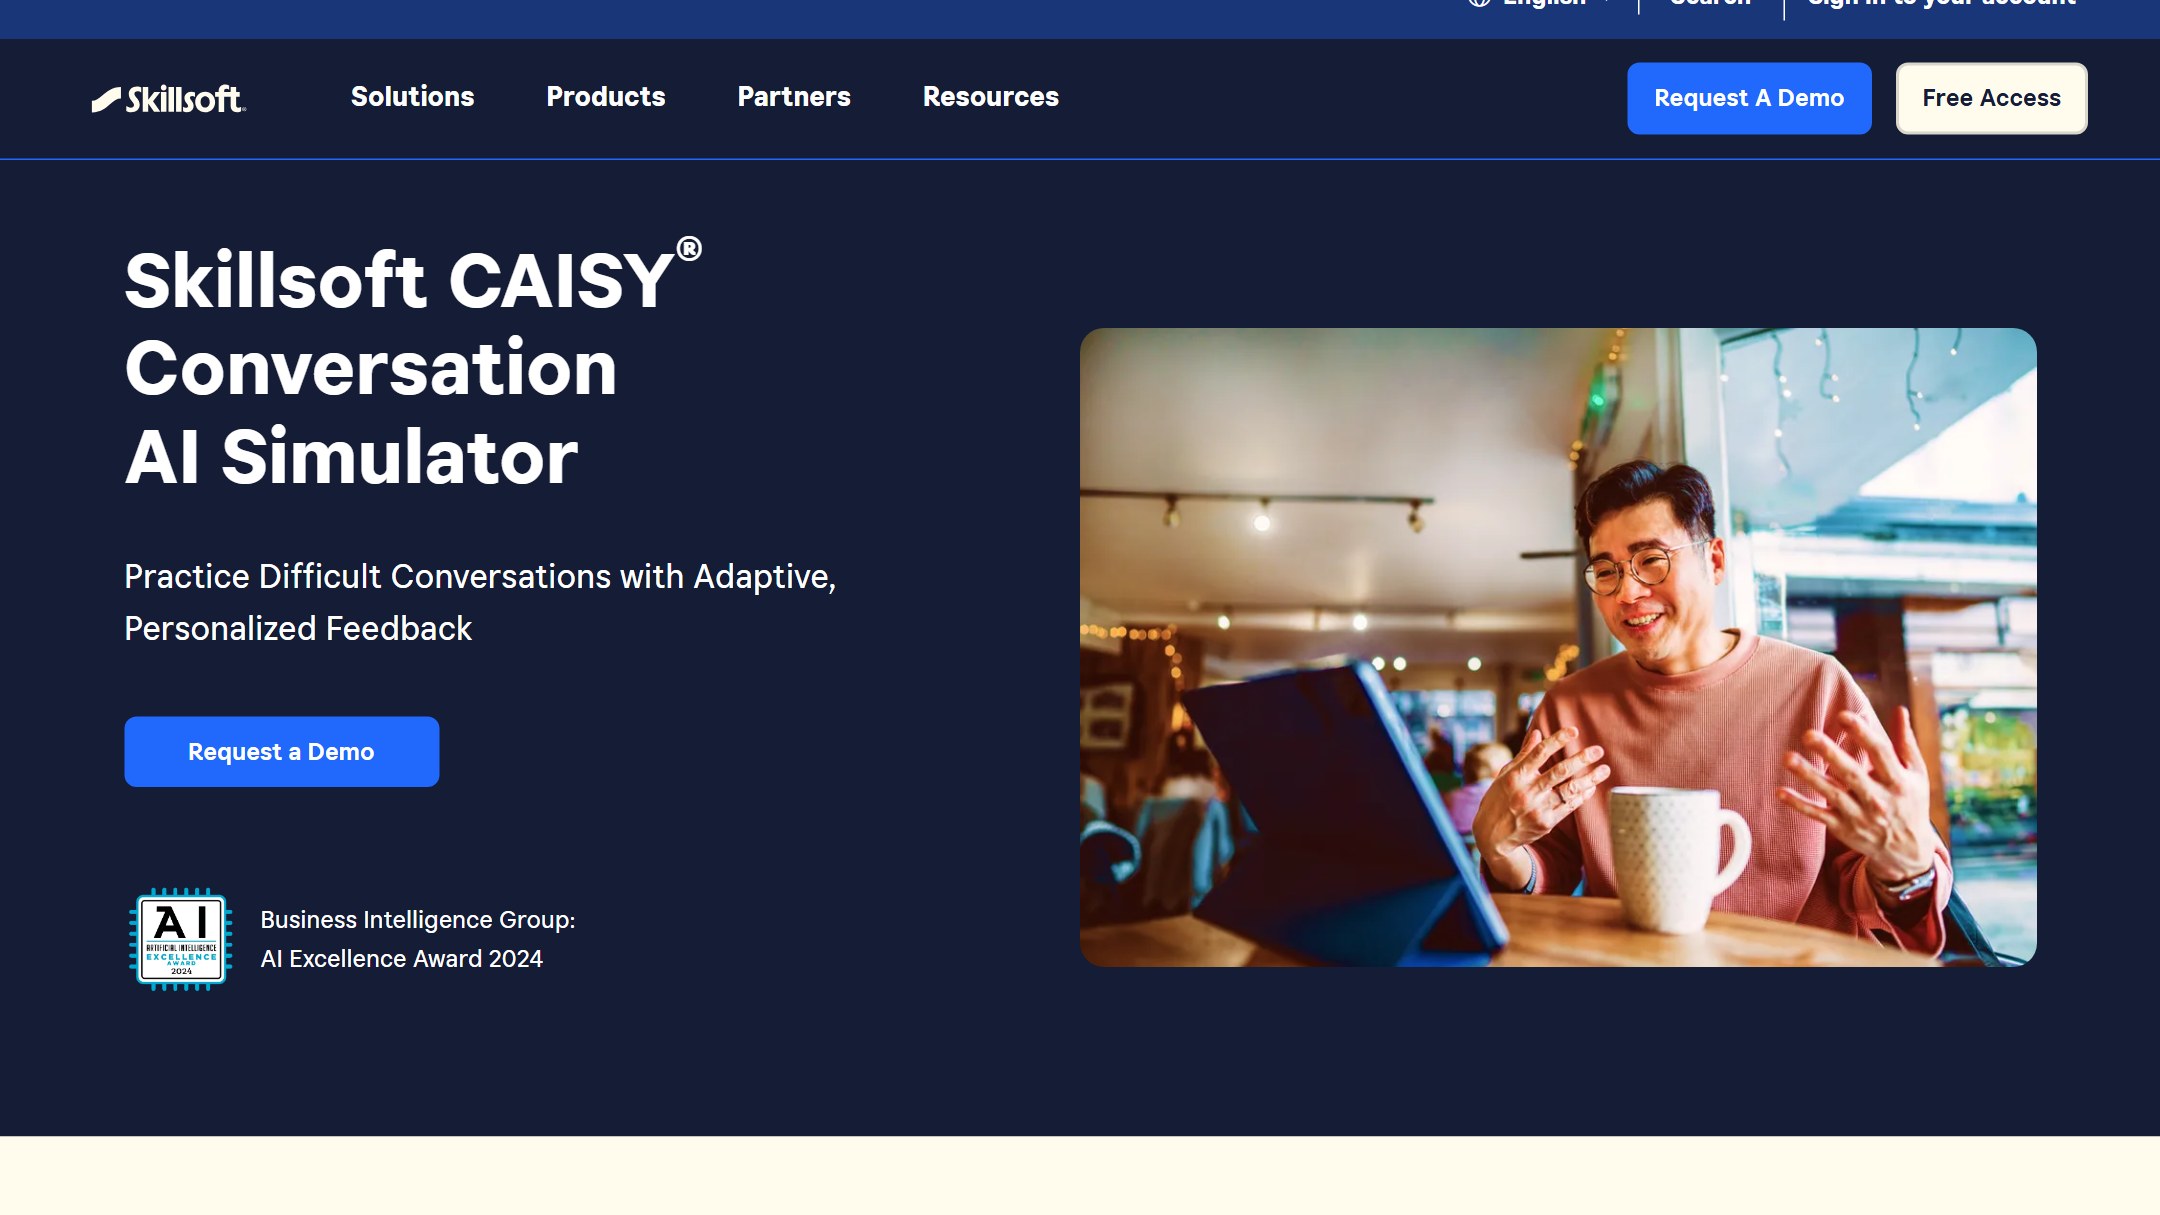Open the Products menu
The width and height of the screenshot is (2160, 1215).
pos(605,97)
